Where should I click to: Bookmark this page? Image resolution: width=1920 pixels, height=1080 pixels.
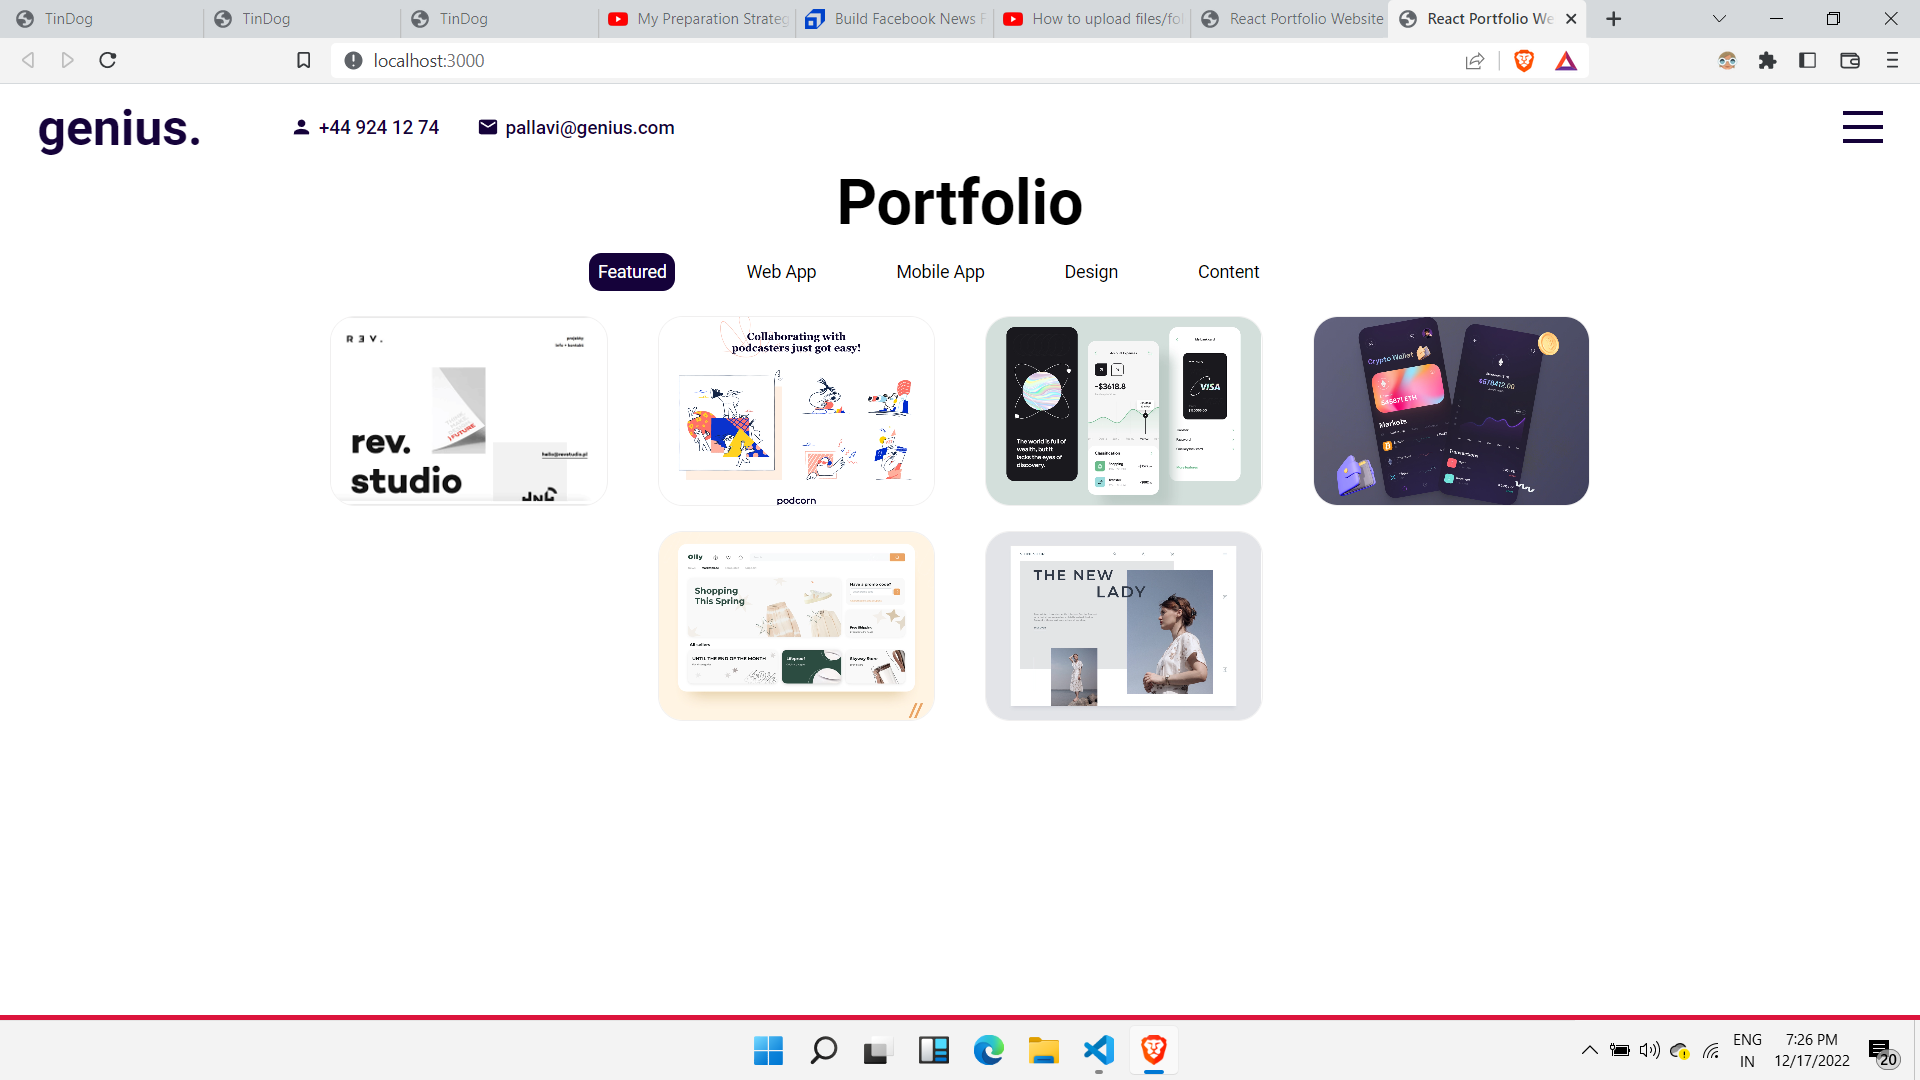coord(304,60)
